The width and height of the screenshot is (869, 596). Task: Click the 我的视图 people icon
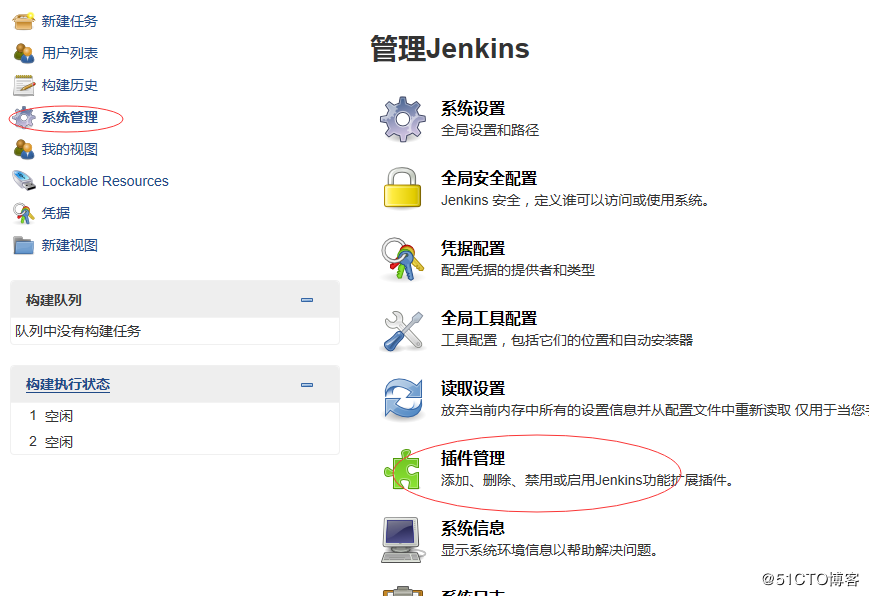point(24,149)
